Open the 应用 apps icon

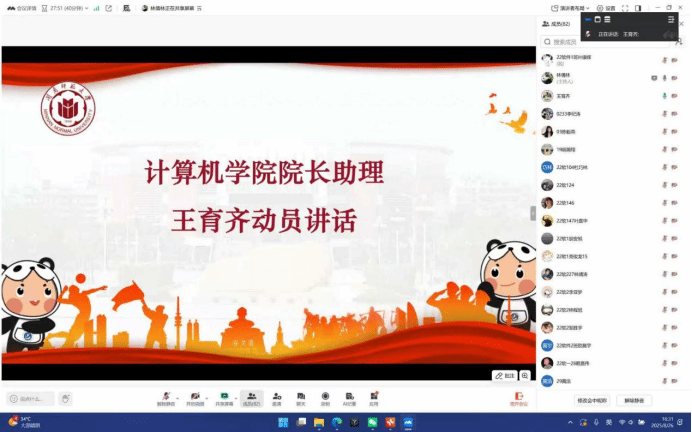(373, 396)
